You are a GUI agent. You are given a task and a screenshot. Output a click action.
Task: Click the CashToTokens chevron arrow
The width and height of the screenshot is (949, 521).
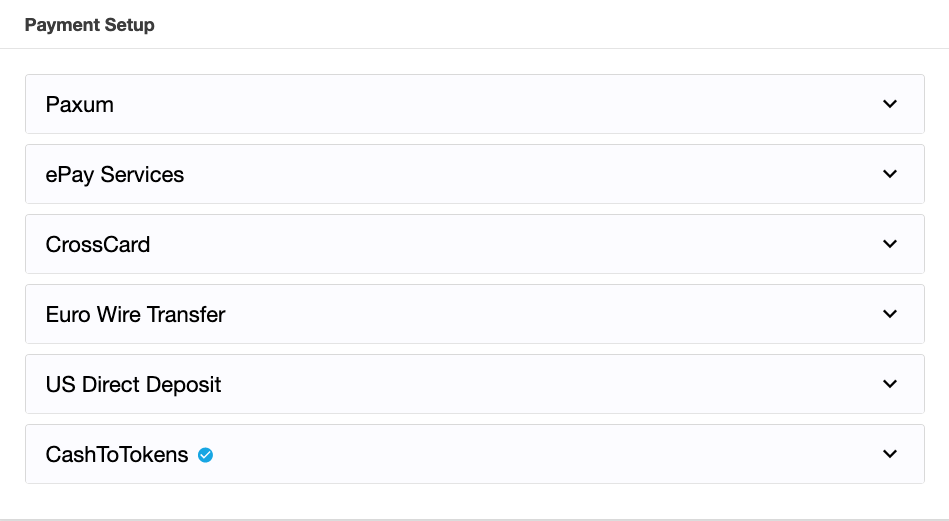point(890,454)
